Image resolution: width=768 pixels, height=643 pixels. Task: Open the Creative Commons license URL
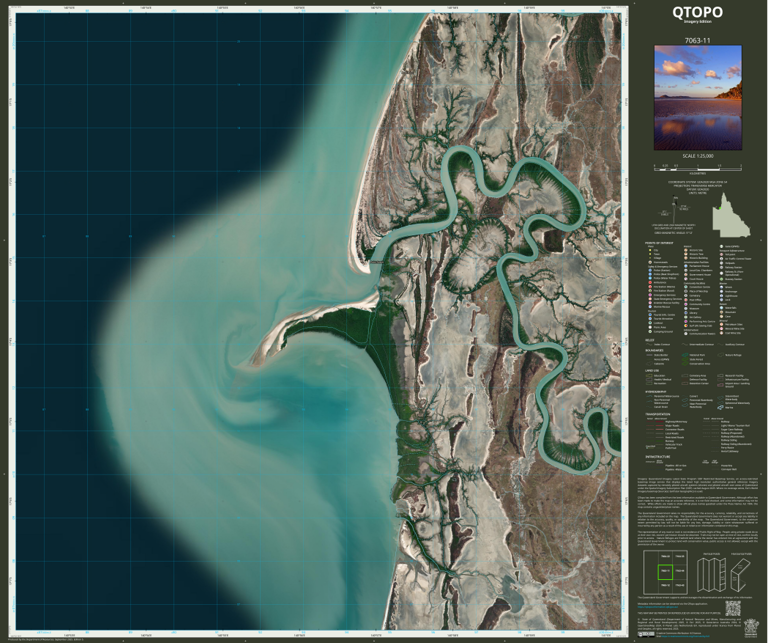685,636
